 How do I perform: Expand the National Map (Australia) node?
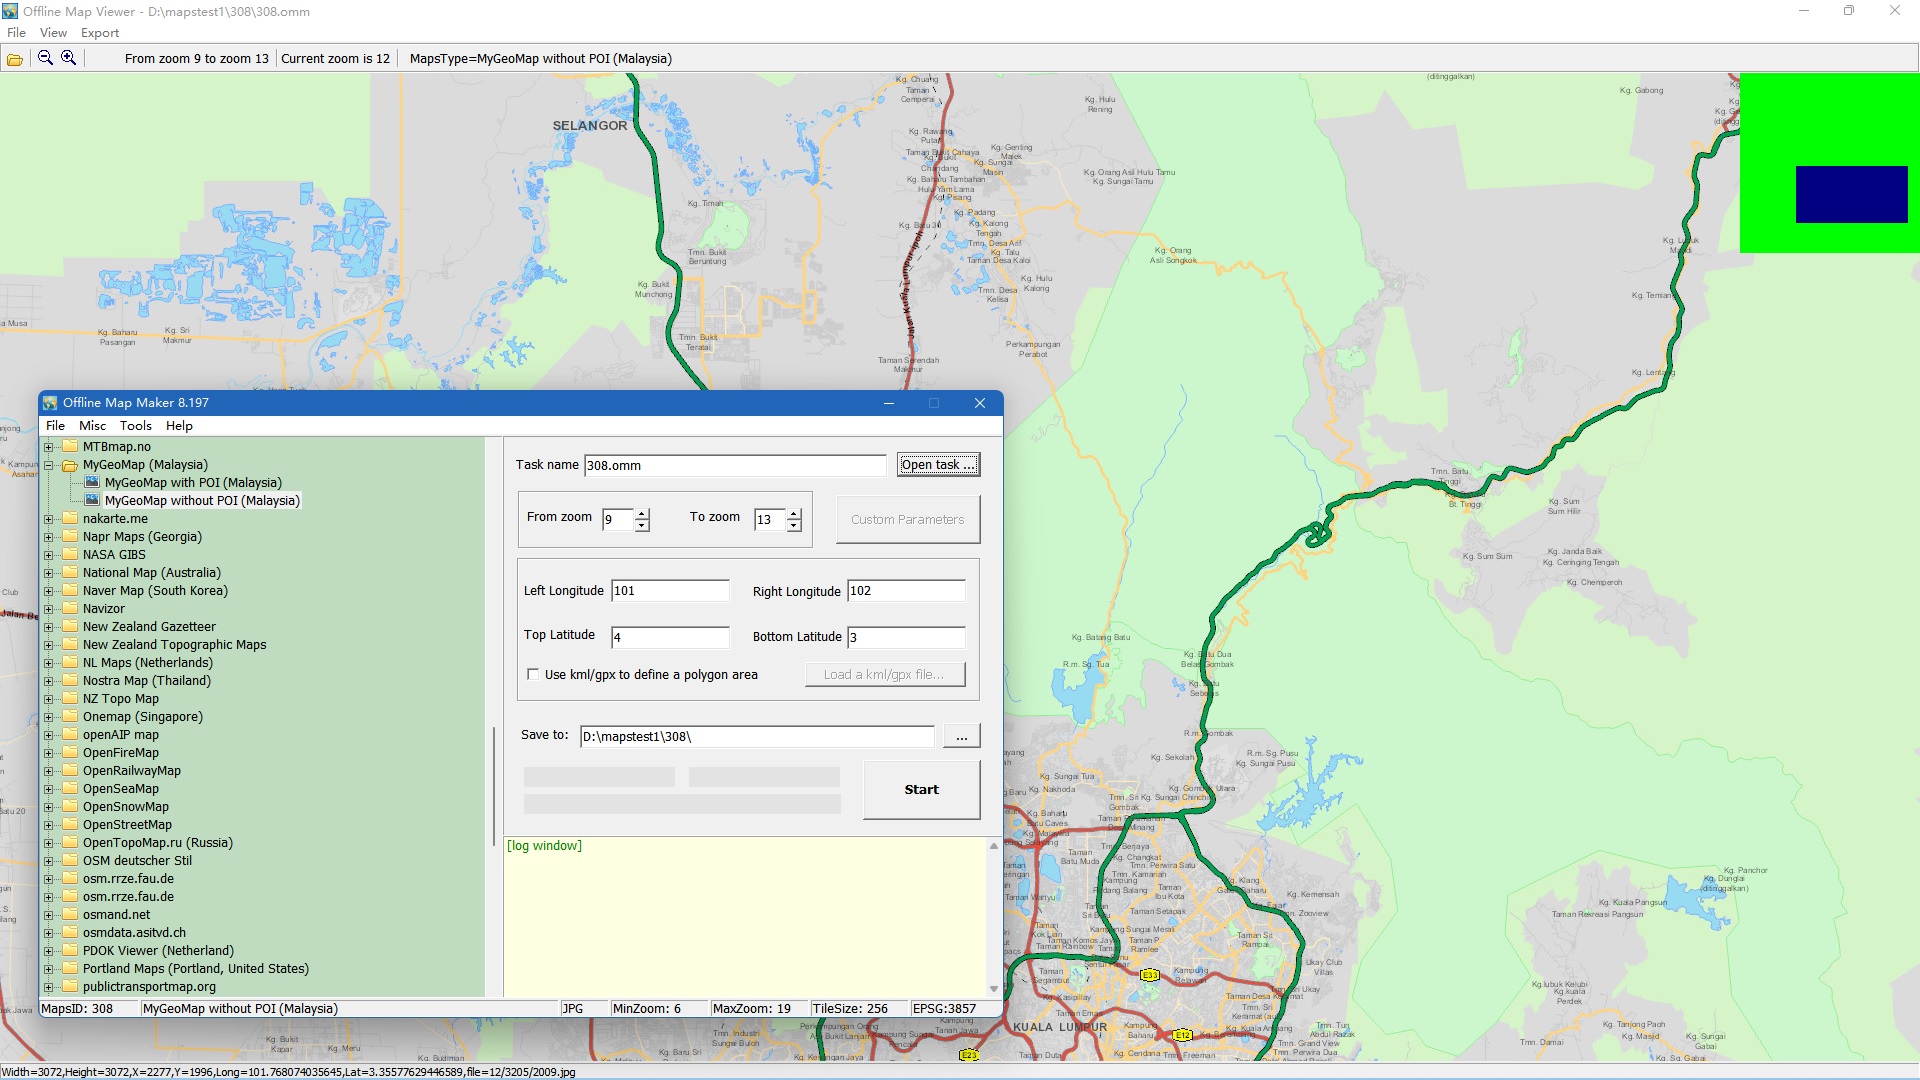pos(48,573)
